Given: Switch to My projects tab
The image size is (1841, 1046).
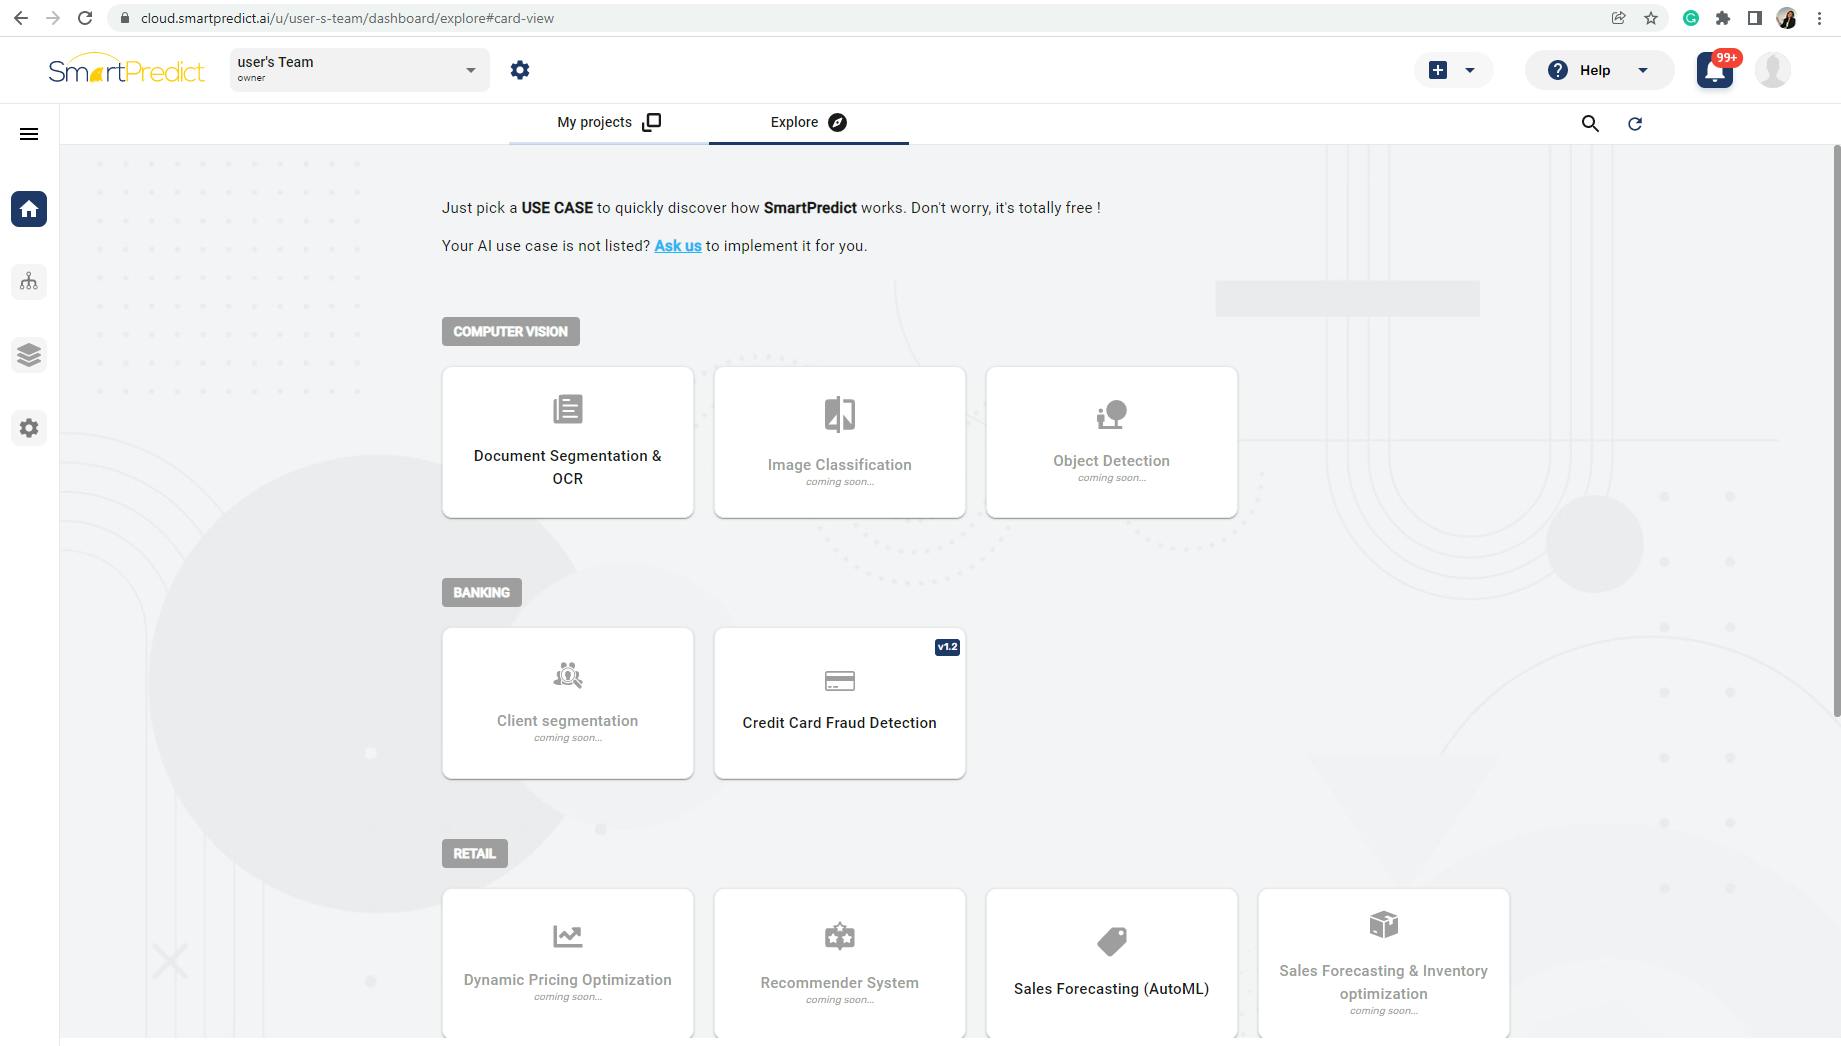Looking at the screenshot, I should (609, 122).
